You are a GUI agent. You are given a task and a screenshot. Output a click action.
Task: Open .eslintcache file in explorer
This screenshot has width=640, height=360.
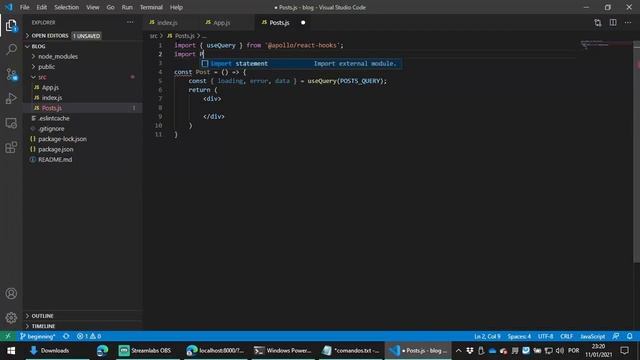[x=83, y=118]
